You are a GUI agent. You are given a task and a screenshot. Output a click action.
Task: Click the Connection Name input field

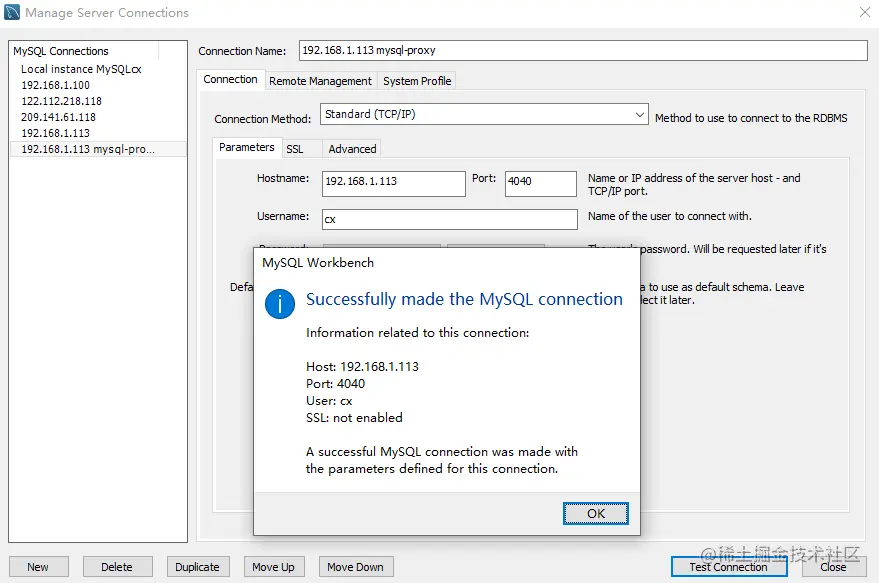(583, 50)
